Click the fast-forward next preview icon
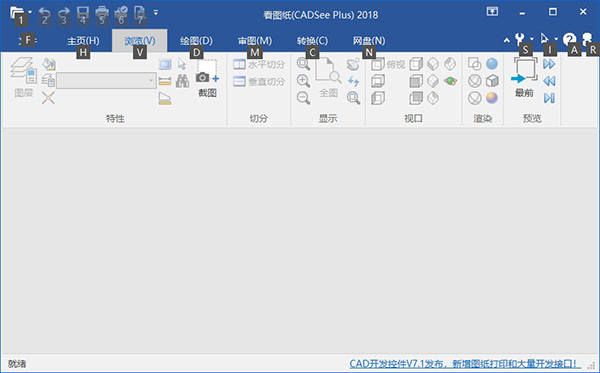 click(549, 64)
